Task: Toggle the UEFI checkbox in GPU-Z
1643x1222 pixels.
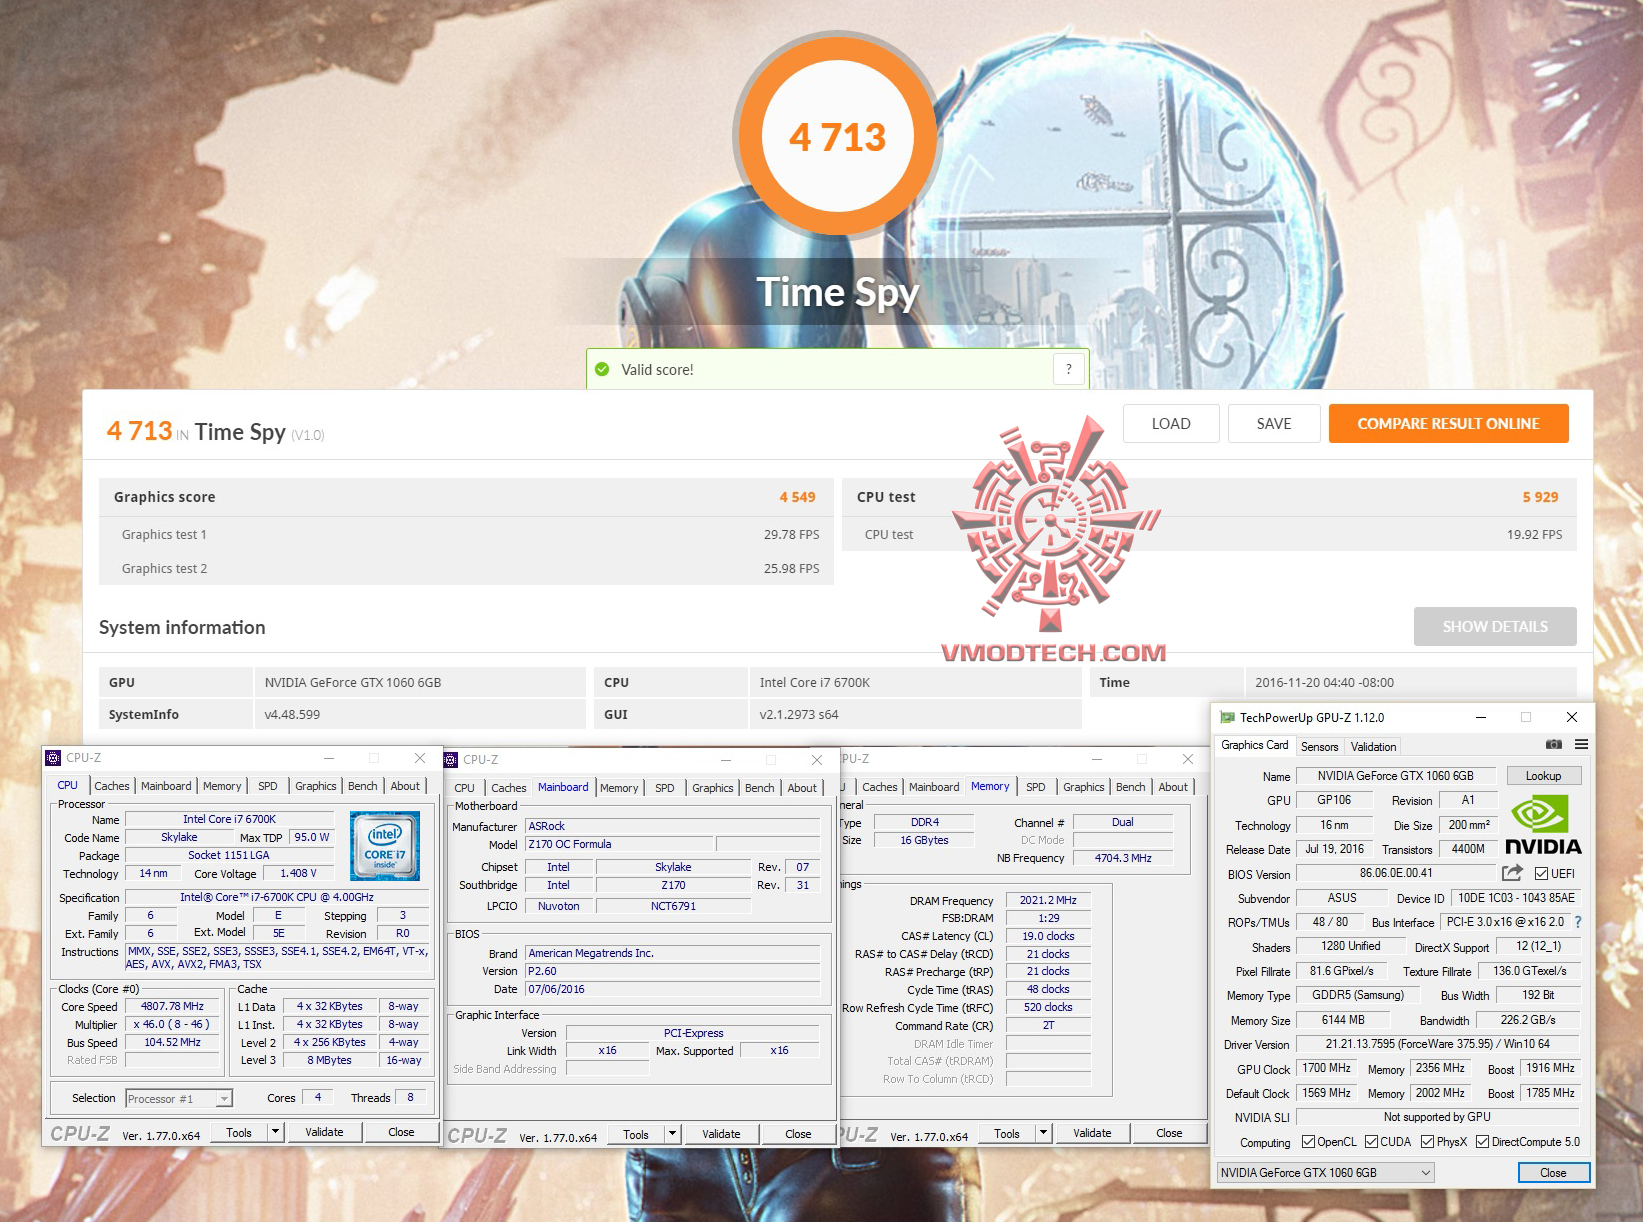Action: [x=1541, y=874]
